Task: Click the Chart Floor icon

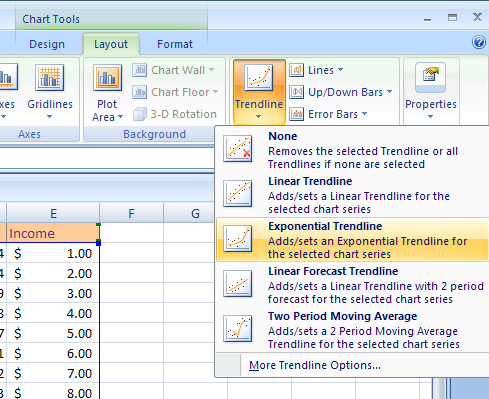Action: click(x=139, y=92)
